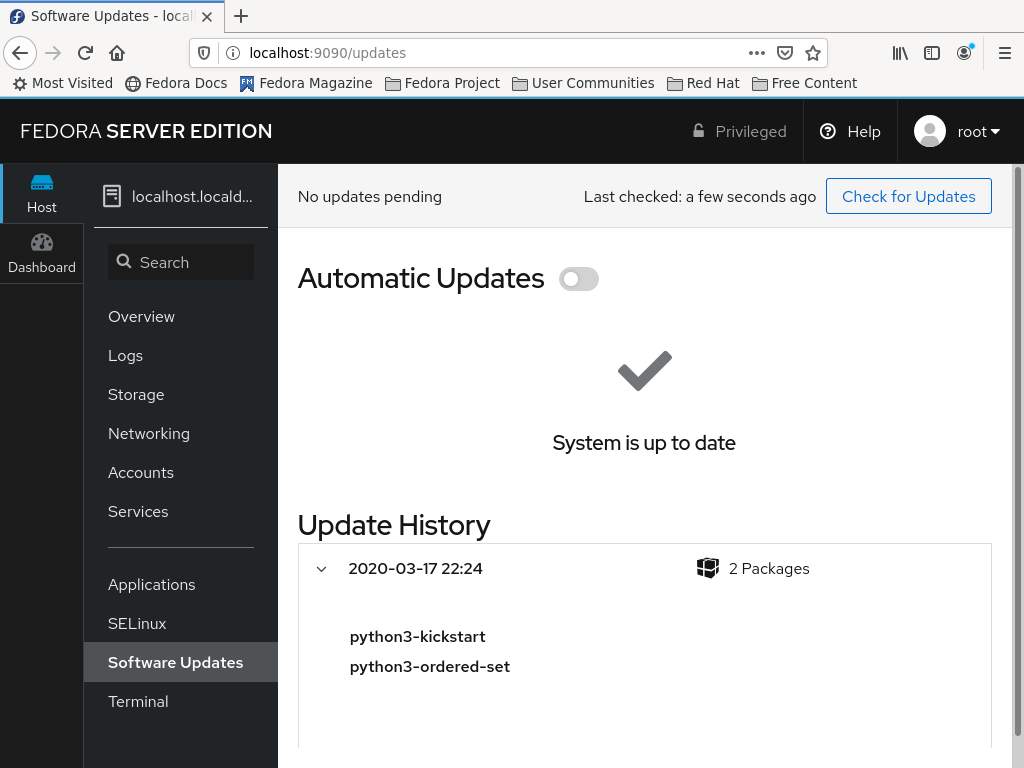The height and width of the screenshot is (768, 1024).
Task: Open the Fedora Project bookmarks folder
Action: (442, 84)
